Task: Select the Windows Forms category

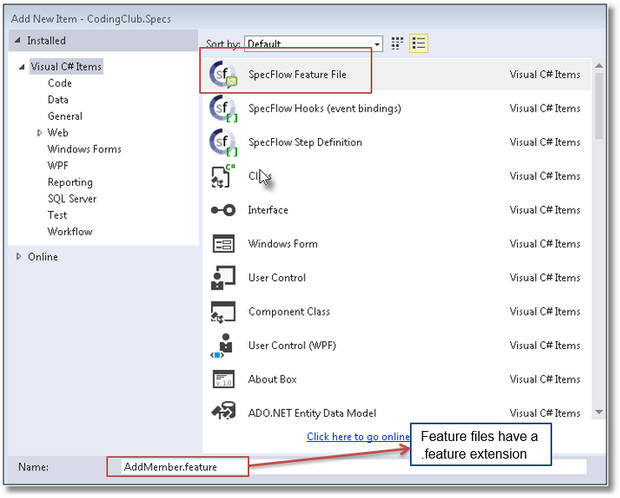Action: coord(85,149)
